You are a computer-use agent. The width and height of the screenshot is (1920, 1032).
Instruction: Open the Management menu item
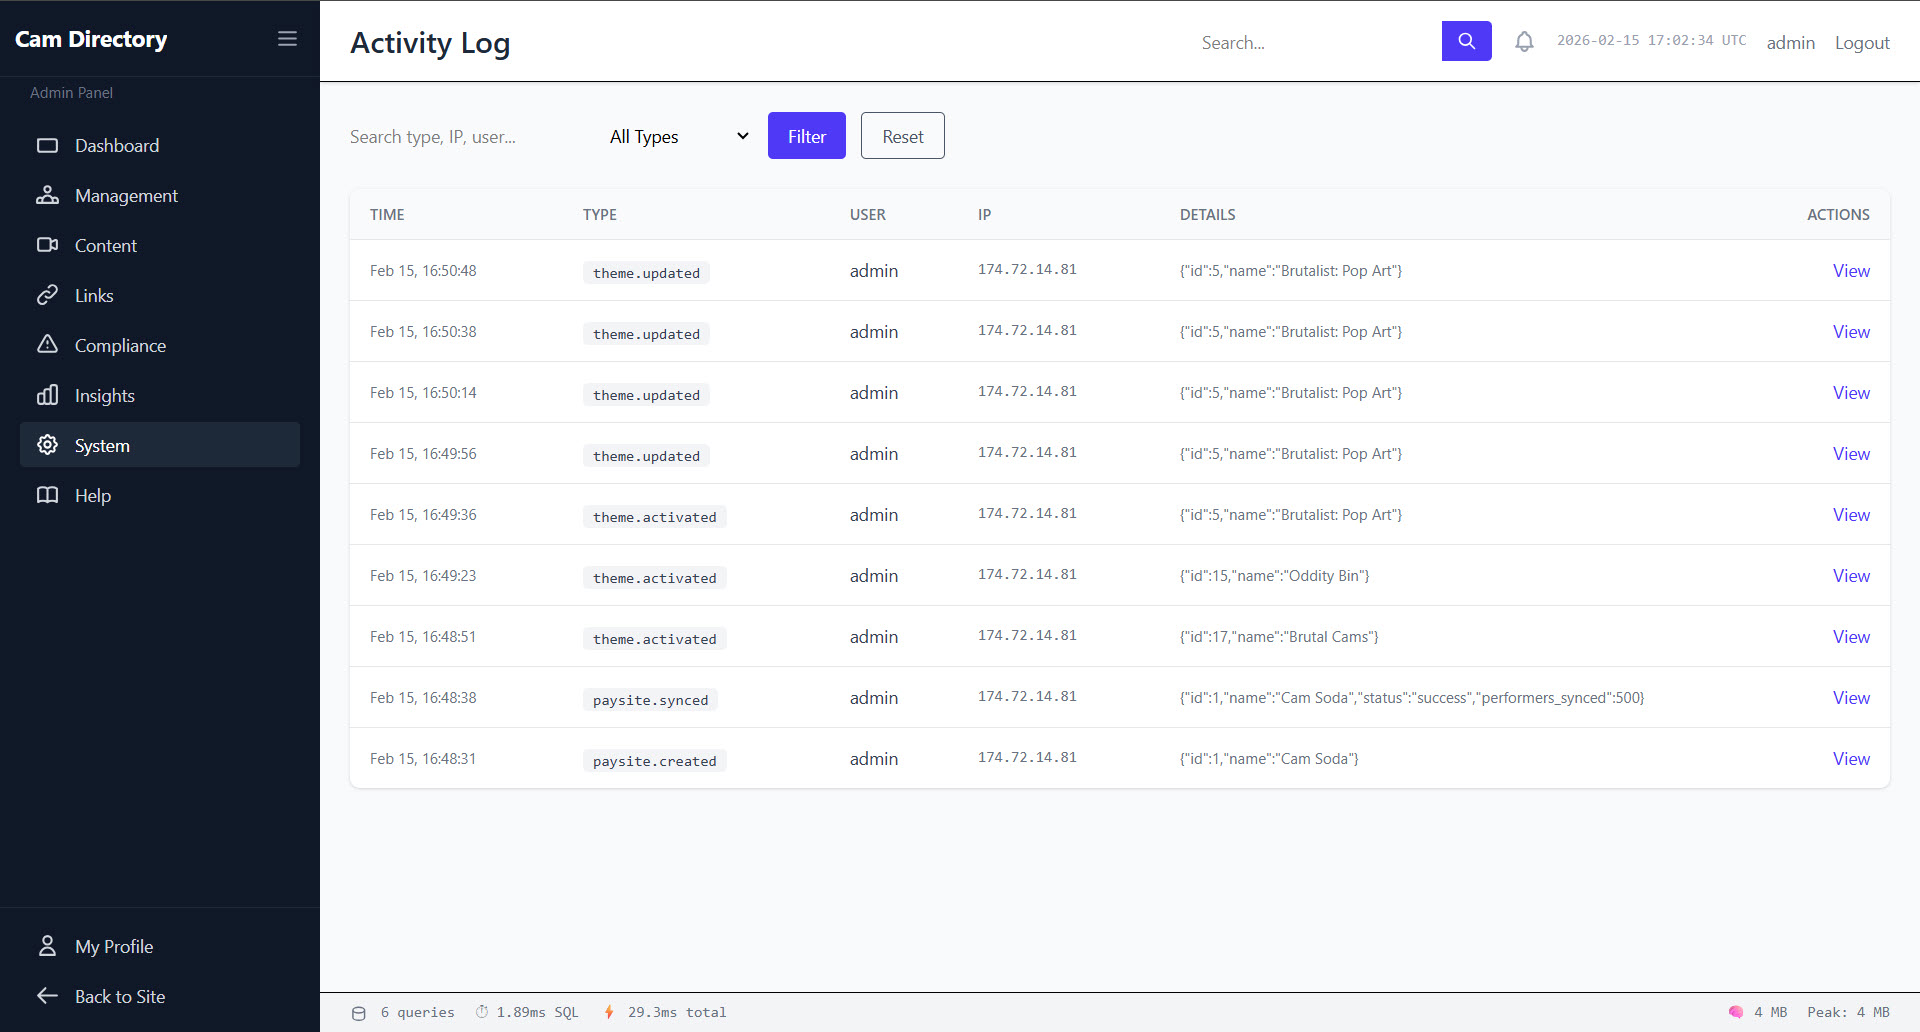click(126, 196)
